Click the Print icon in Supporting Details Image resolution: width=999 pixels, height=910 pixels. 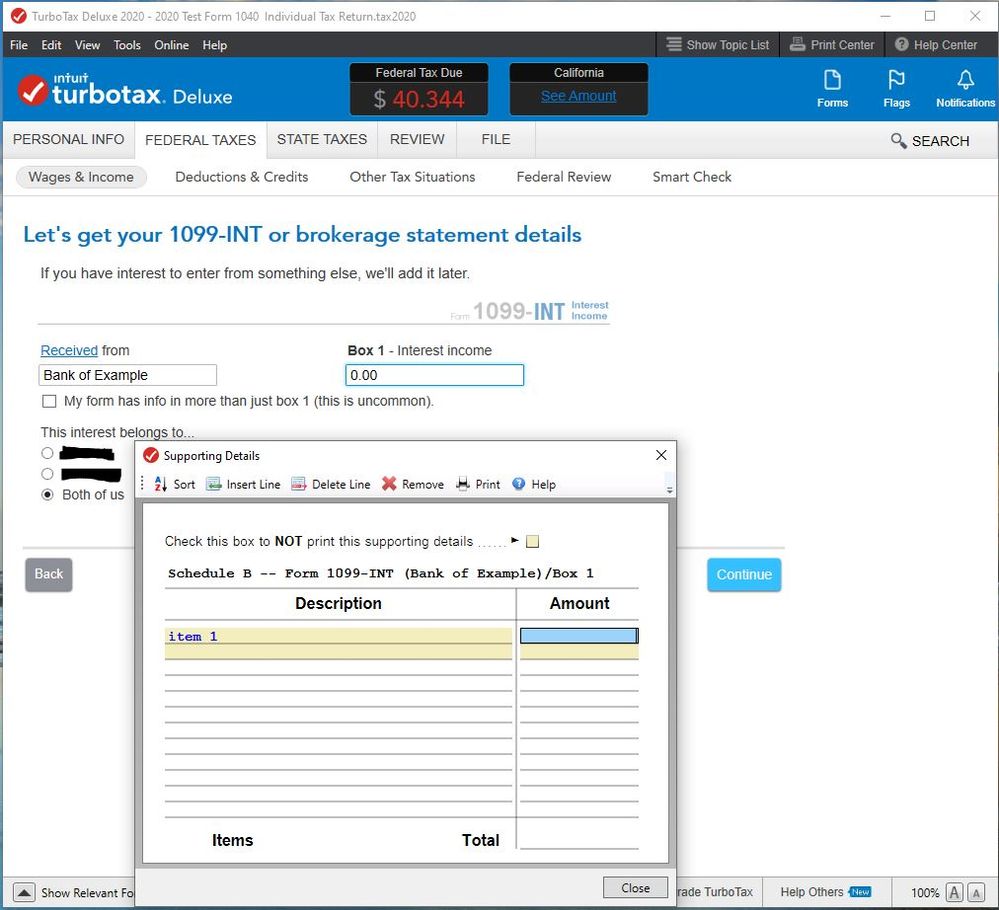click(x=463, y=484)
